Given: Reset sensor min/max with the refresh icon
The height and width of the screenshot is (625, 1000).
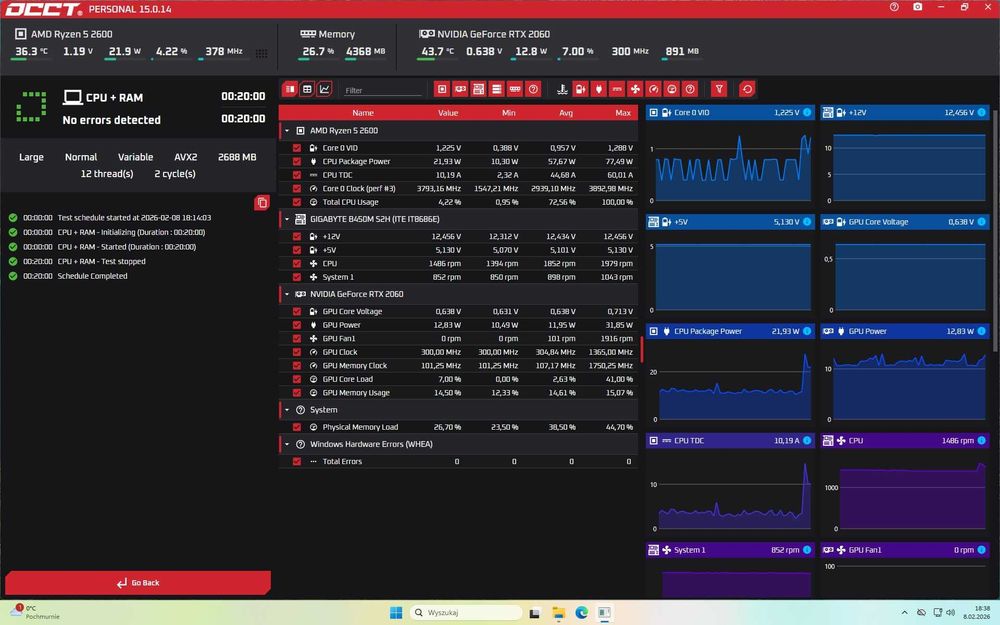Looking at the screenshot, I should (747, 89).
